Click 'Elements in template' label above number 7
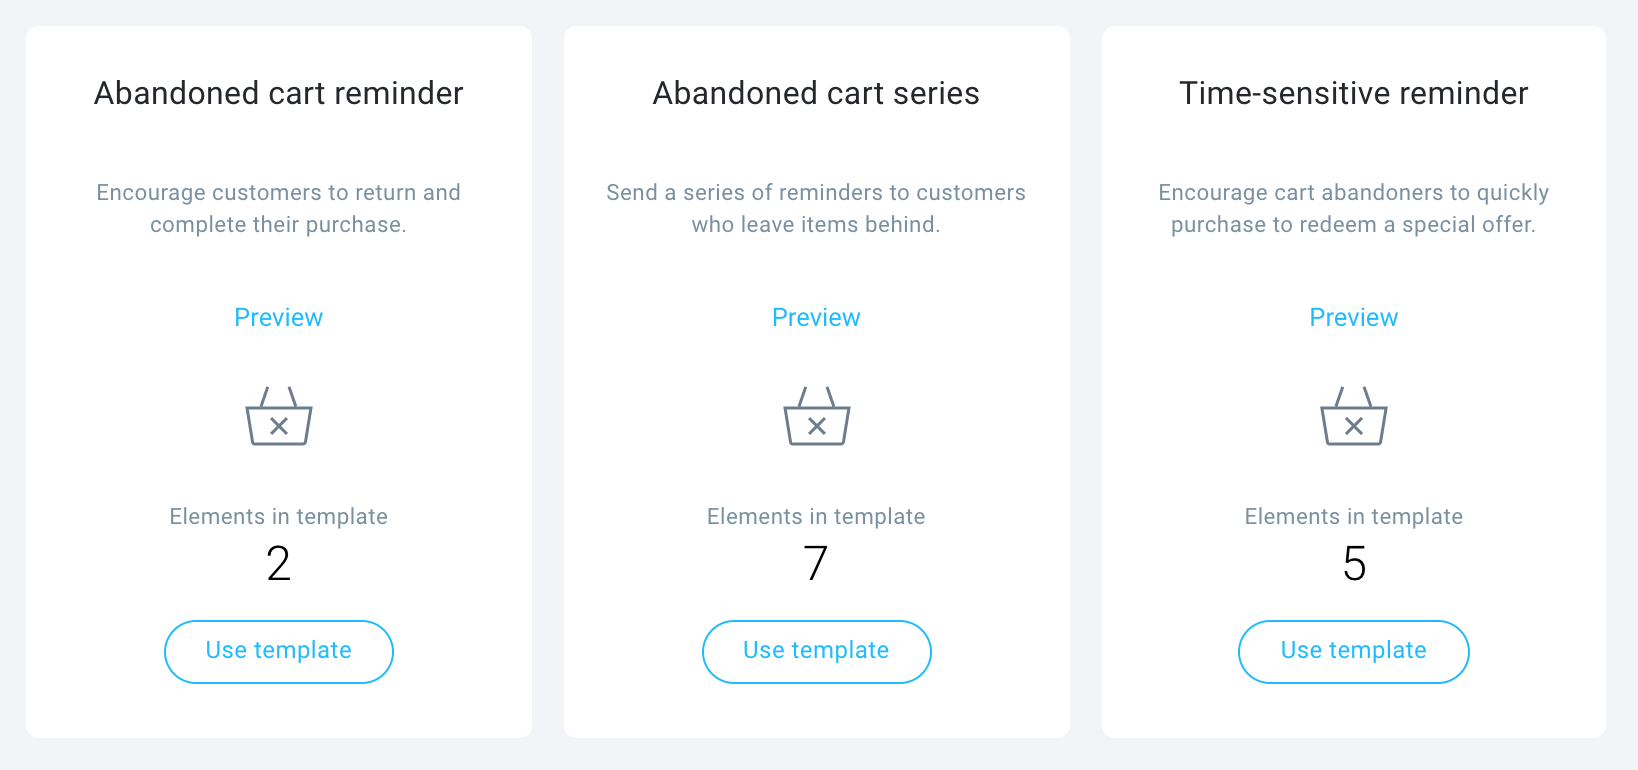This screenshot has width=1638, height=770. [816, 516]
